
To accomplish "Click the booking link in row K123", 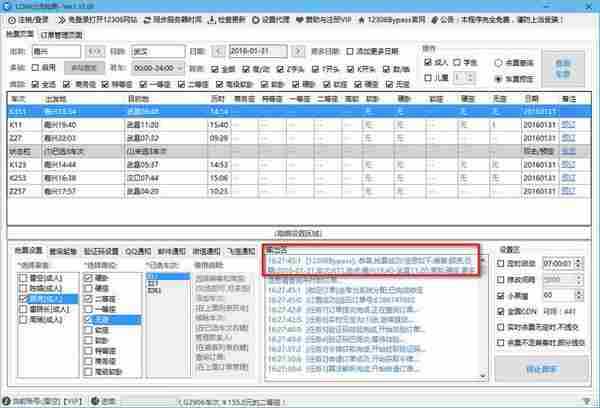I will pos(568,165).
